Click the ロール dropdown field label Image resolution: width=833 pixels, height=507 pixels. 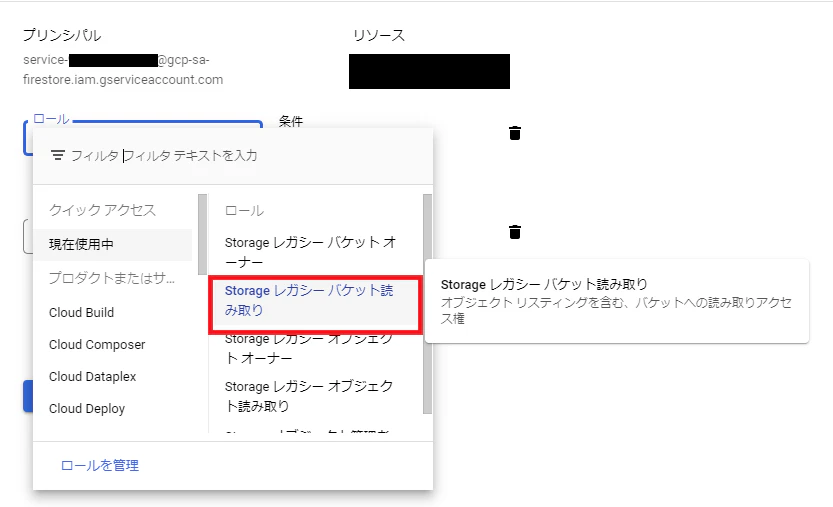[51, 119]
